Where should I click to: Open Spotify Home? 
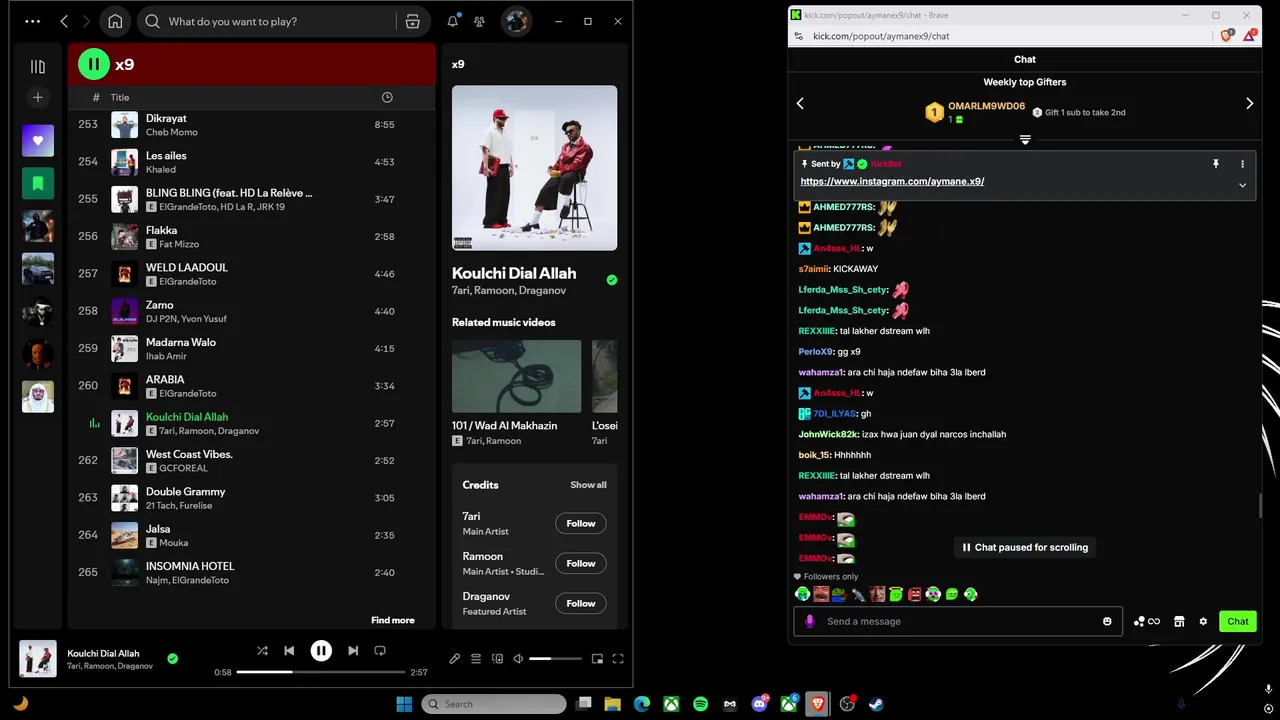tap(115, 21)
